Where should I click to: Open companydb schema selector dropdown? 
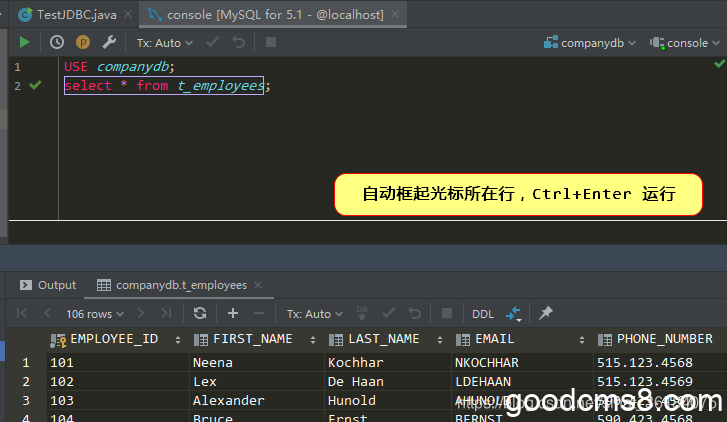click(x=589, y=43)
